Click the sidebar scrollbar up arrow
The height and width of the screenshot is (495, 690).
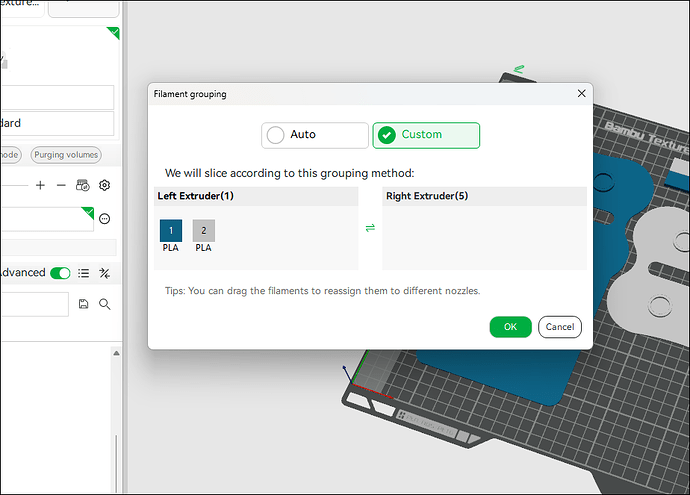(116, 353)
